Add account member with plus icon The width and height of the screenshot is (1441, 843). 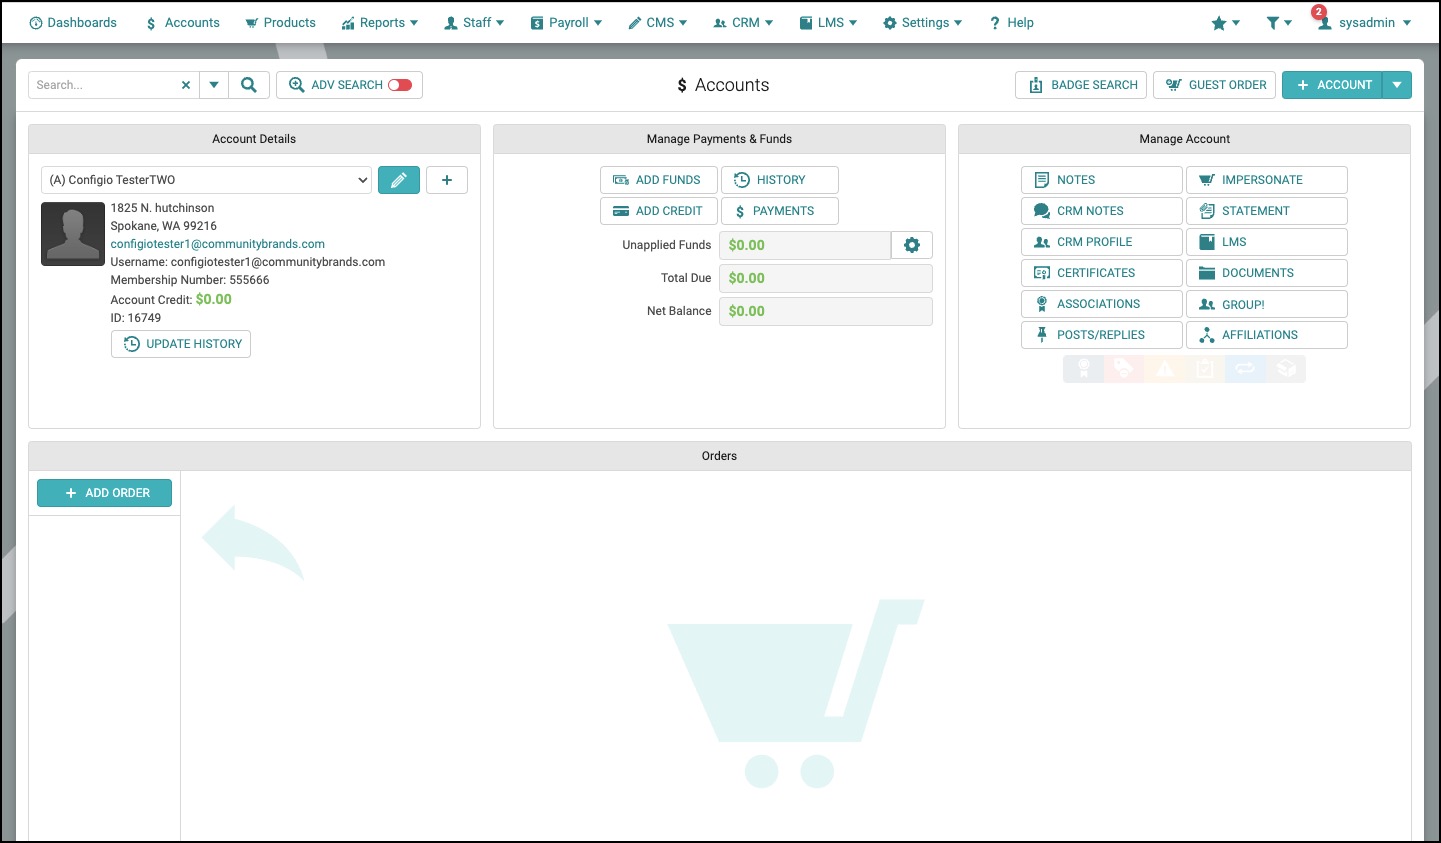pyautogui.click(x=447, y=180)
